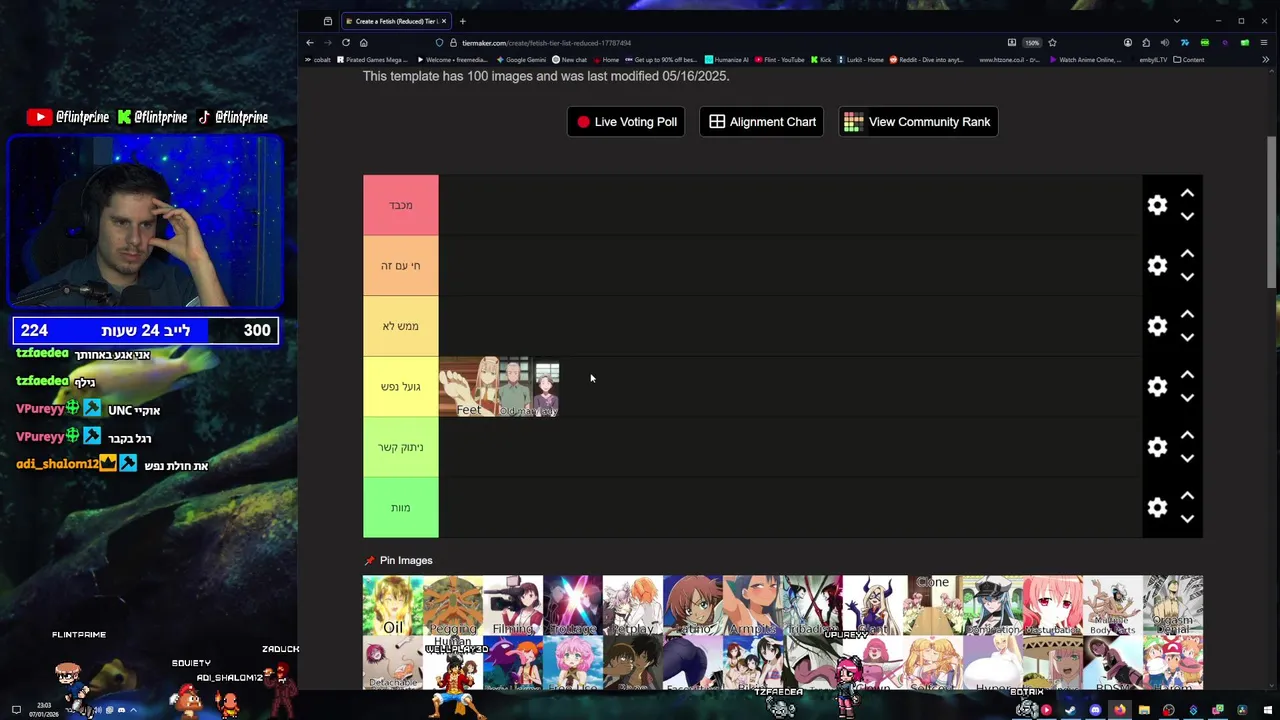Open the Content bookmarks folder
1280x720 pixels.
(x=1189, y=60)
